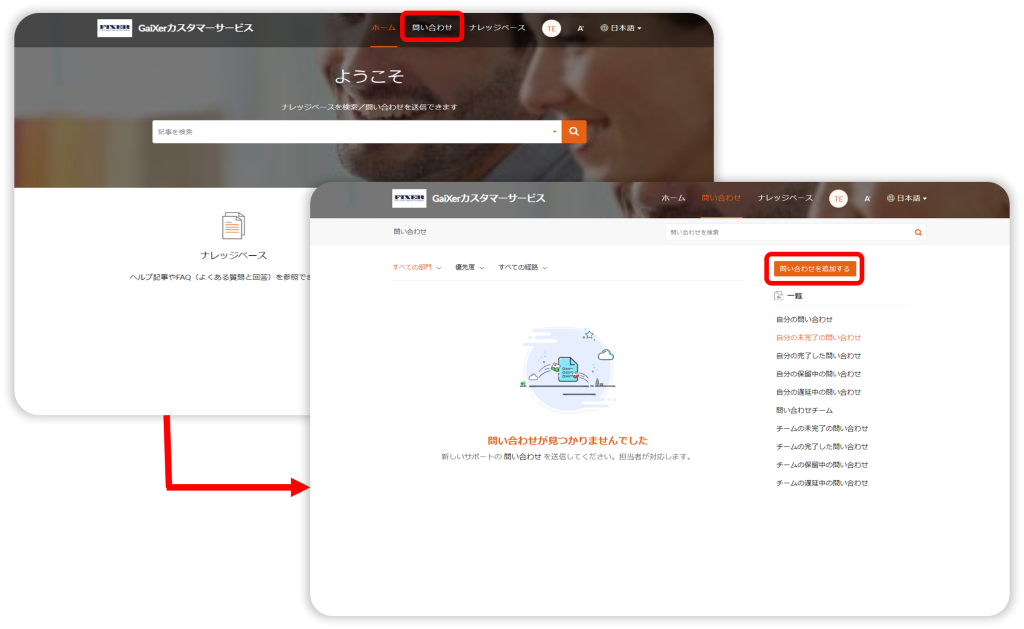This screenshot has height=629, width=1024.
Task: Open the 自分の完了した問い合わせ list link
Action: (x=818, y=356)
